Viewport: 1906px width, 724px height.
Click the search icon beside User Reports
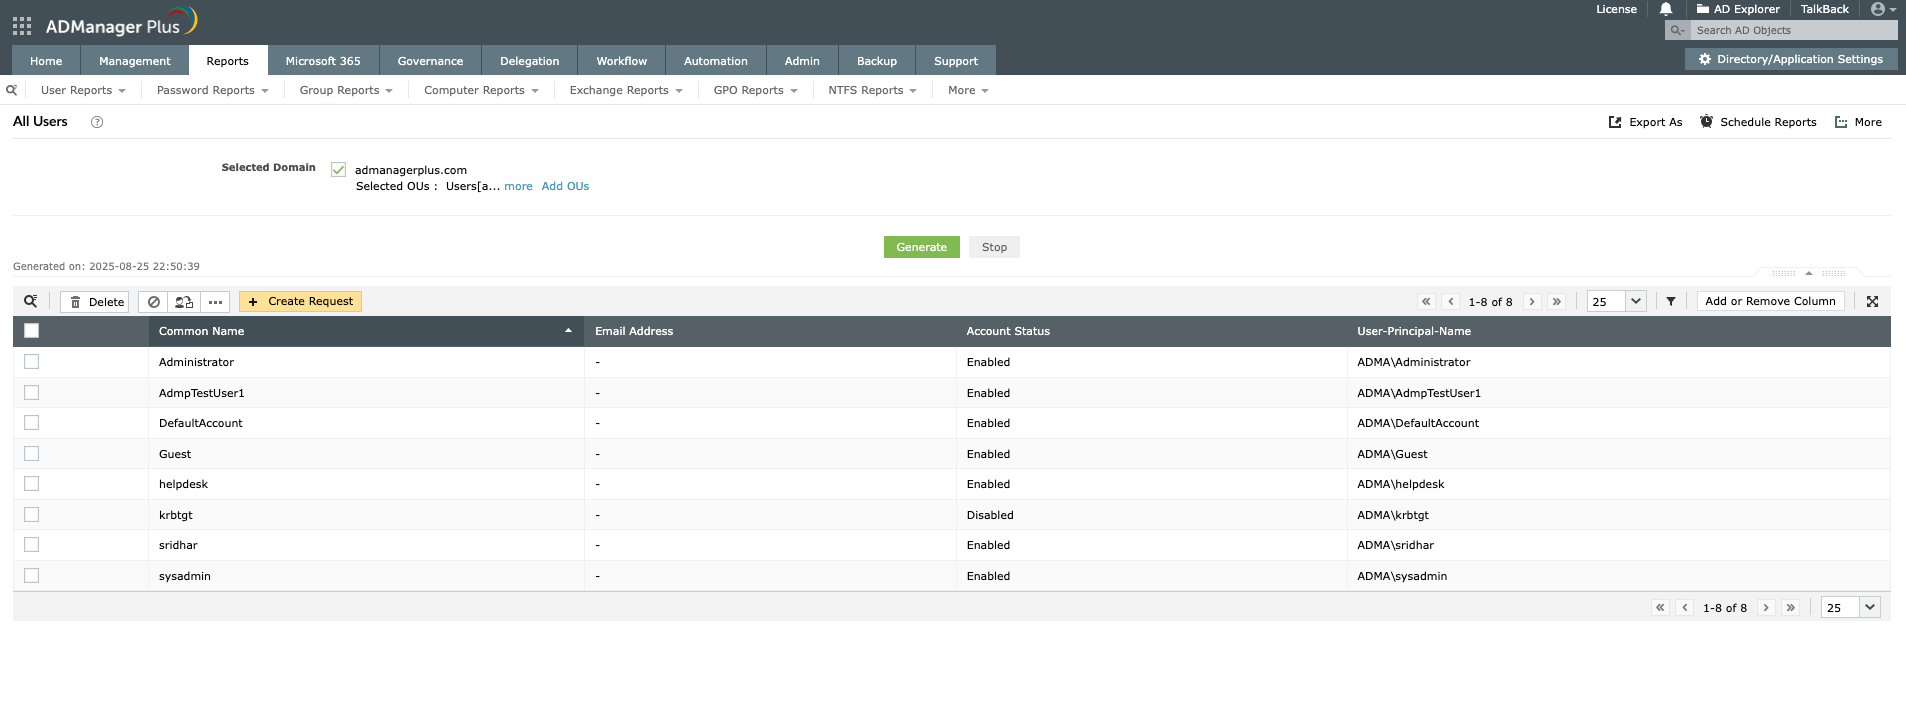(12, 90)
